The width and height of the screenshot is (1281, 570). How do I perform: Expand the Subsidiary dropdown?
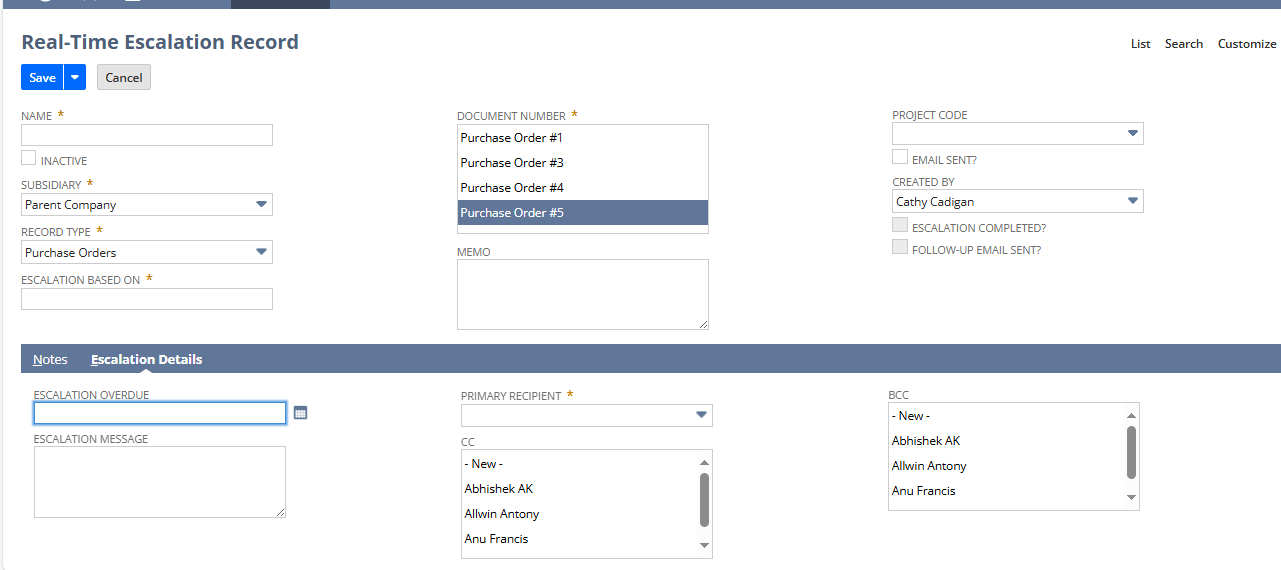(261, 205)
